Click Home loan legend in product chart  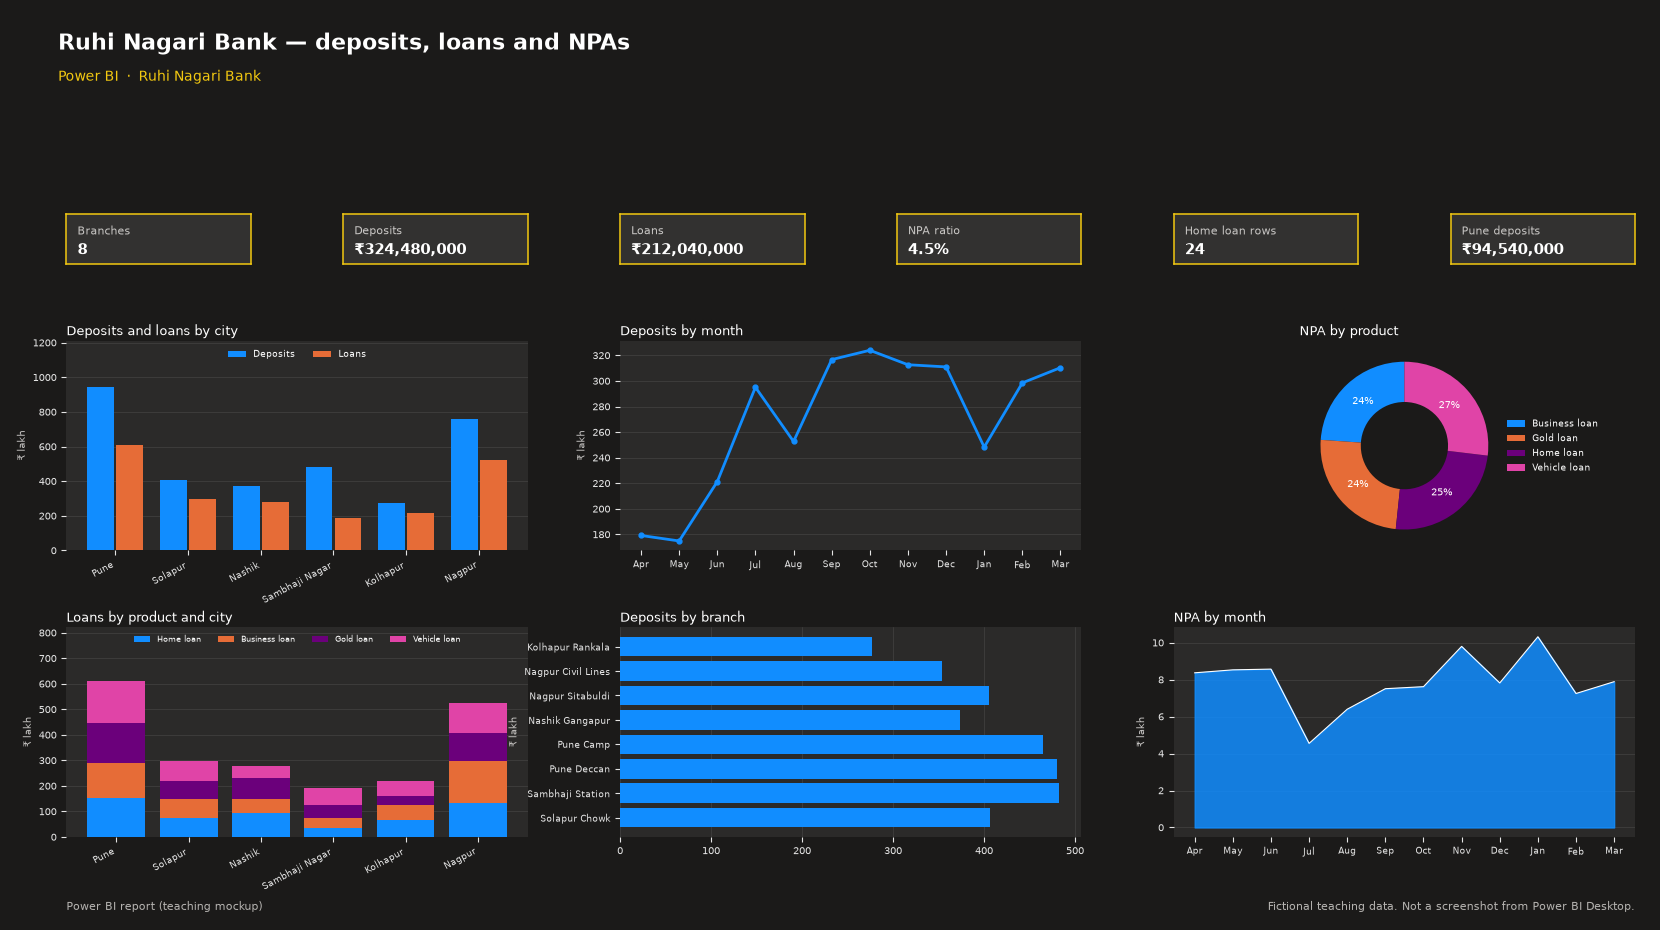[x=167, y=639]
